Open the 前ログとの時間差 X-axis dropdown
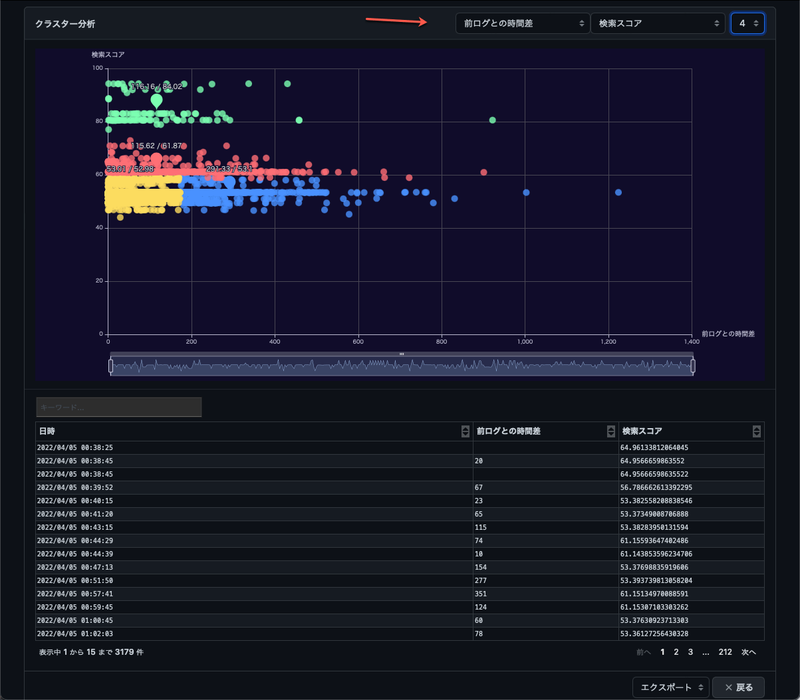 pos(520,23)
